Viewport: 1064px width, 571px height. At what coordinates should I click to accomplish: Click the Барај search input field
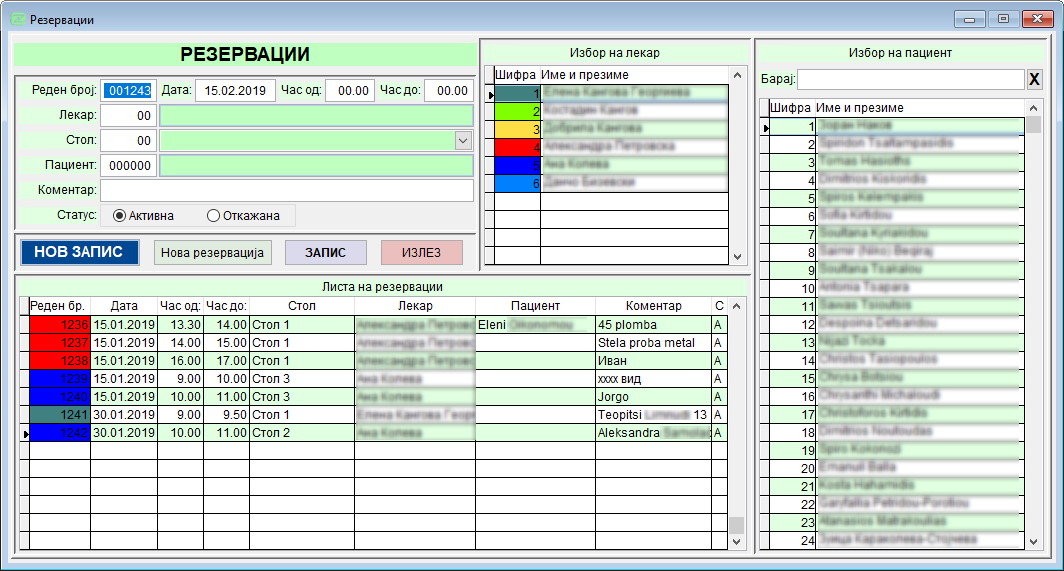tap(910, 80)
